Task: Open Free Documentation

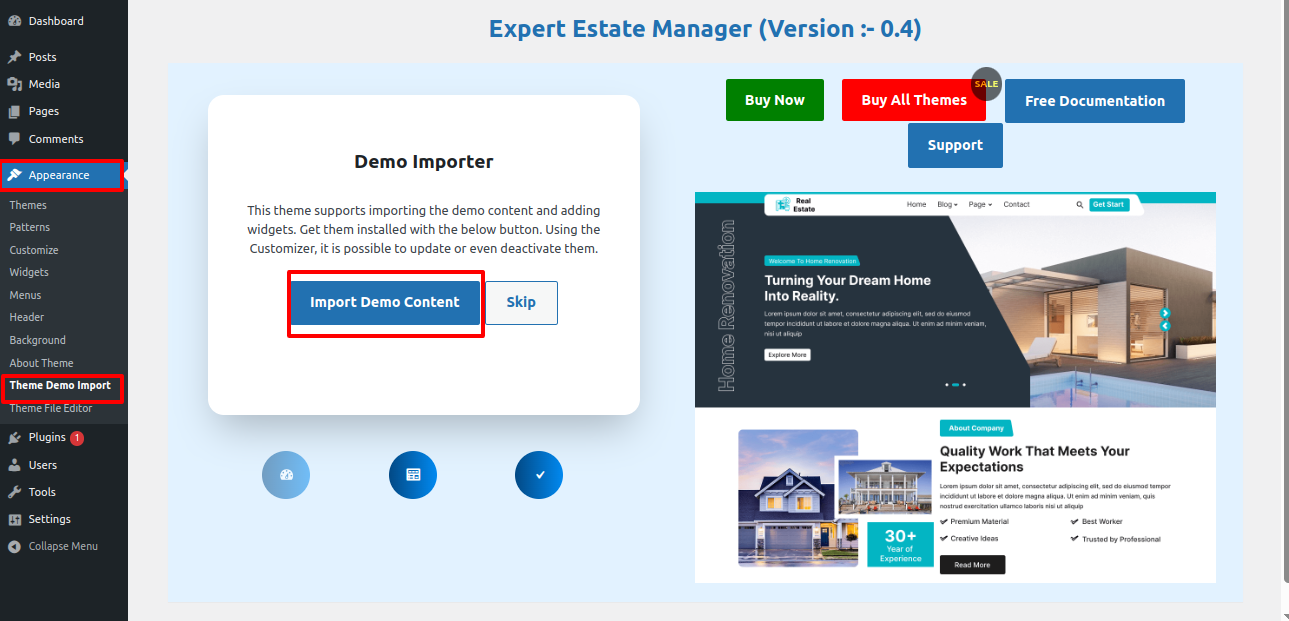Action: pos(1095,101)
